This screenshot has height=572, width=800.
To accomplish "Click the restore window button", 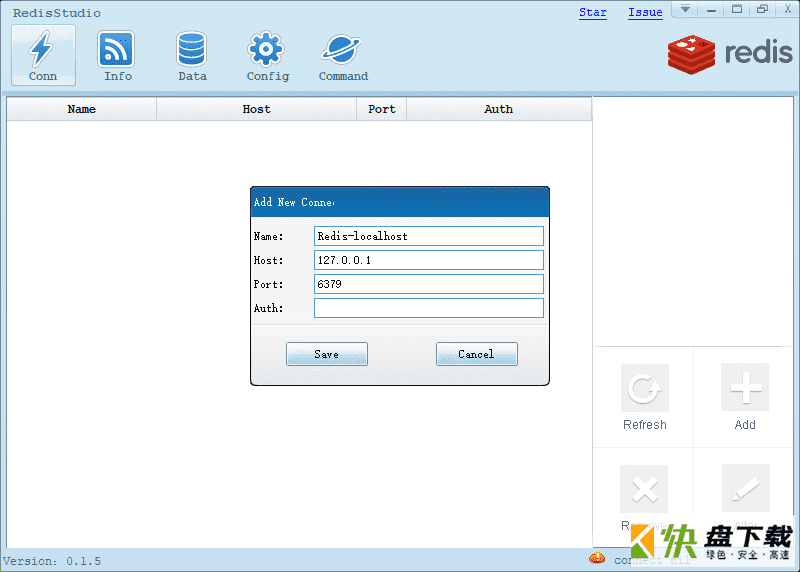I will point(762,9).
